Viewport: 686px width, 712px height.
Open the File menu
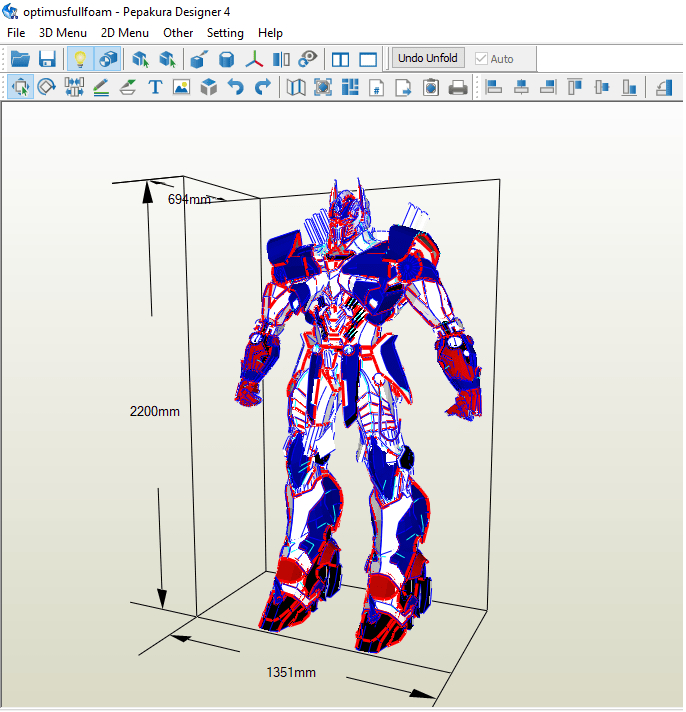tap(16, 33)
